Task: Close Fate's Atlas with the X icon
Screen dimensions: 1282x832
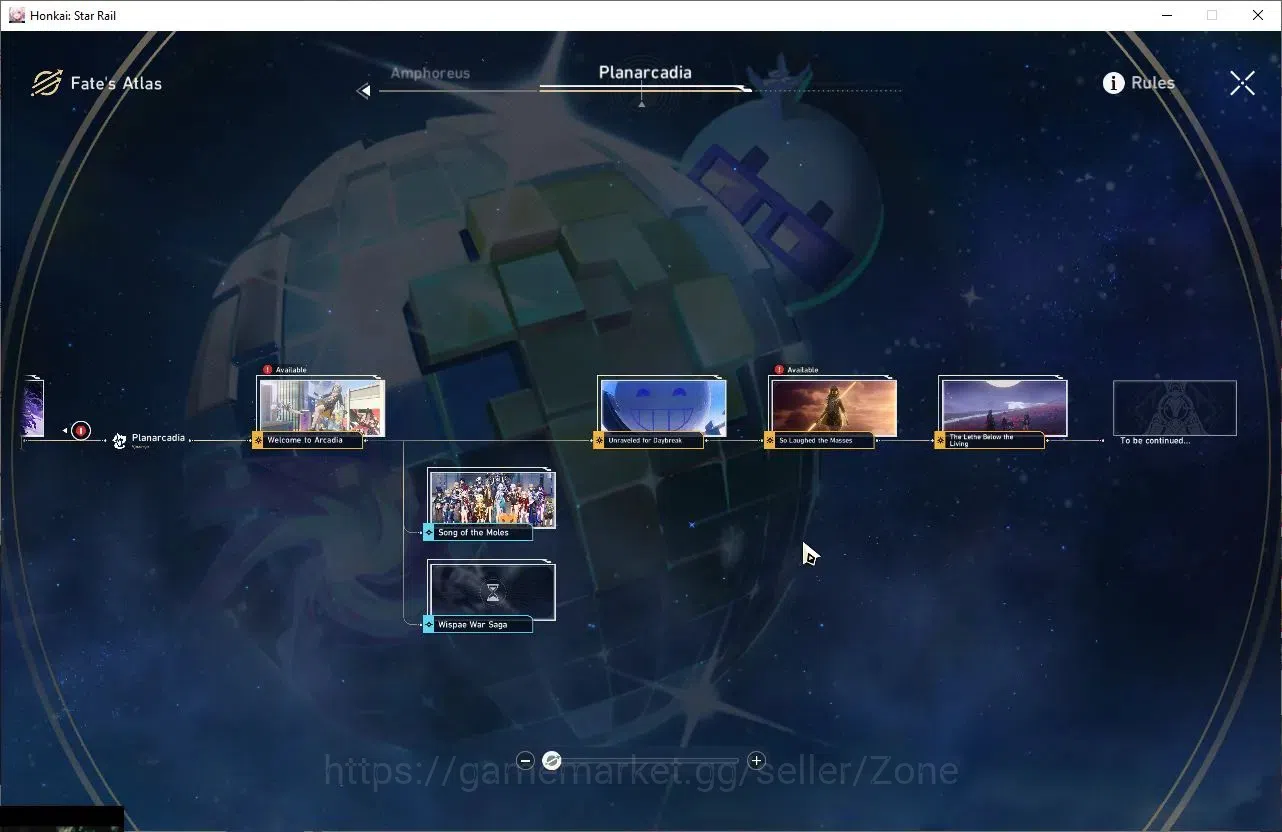Action: (x=1242, y=83)
